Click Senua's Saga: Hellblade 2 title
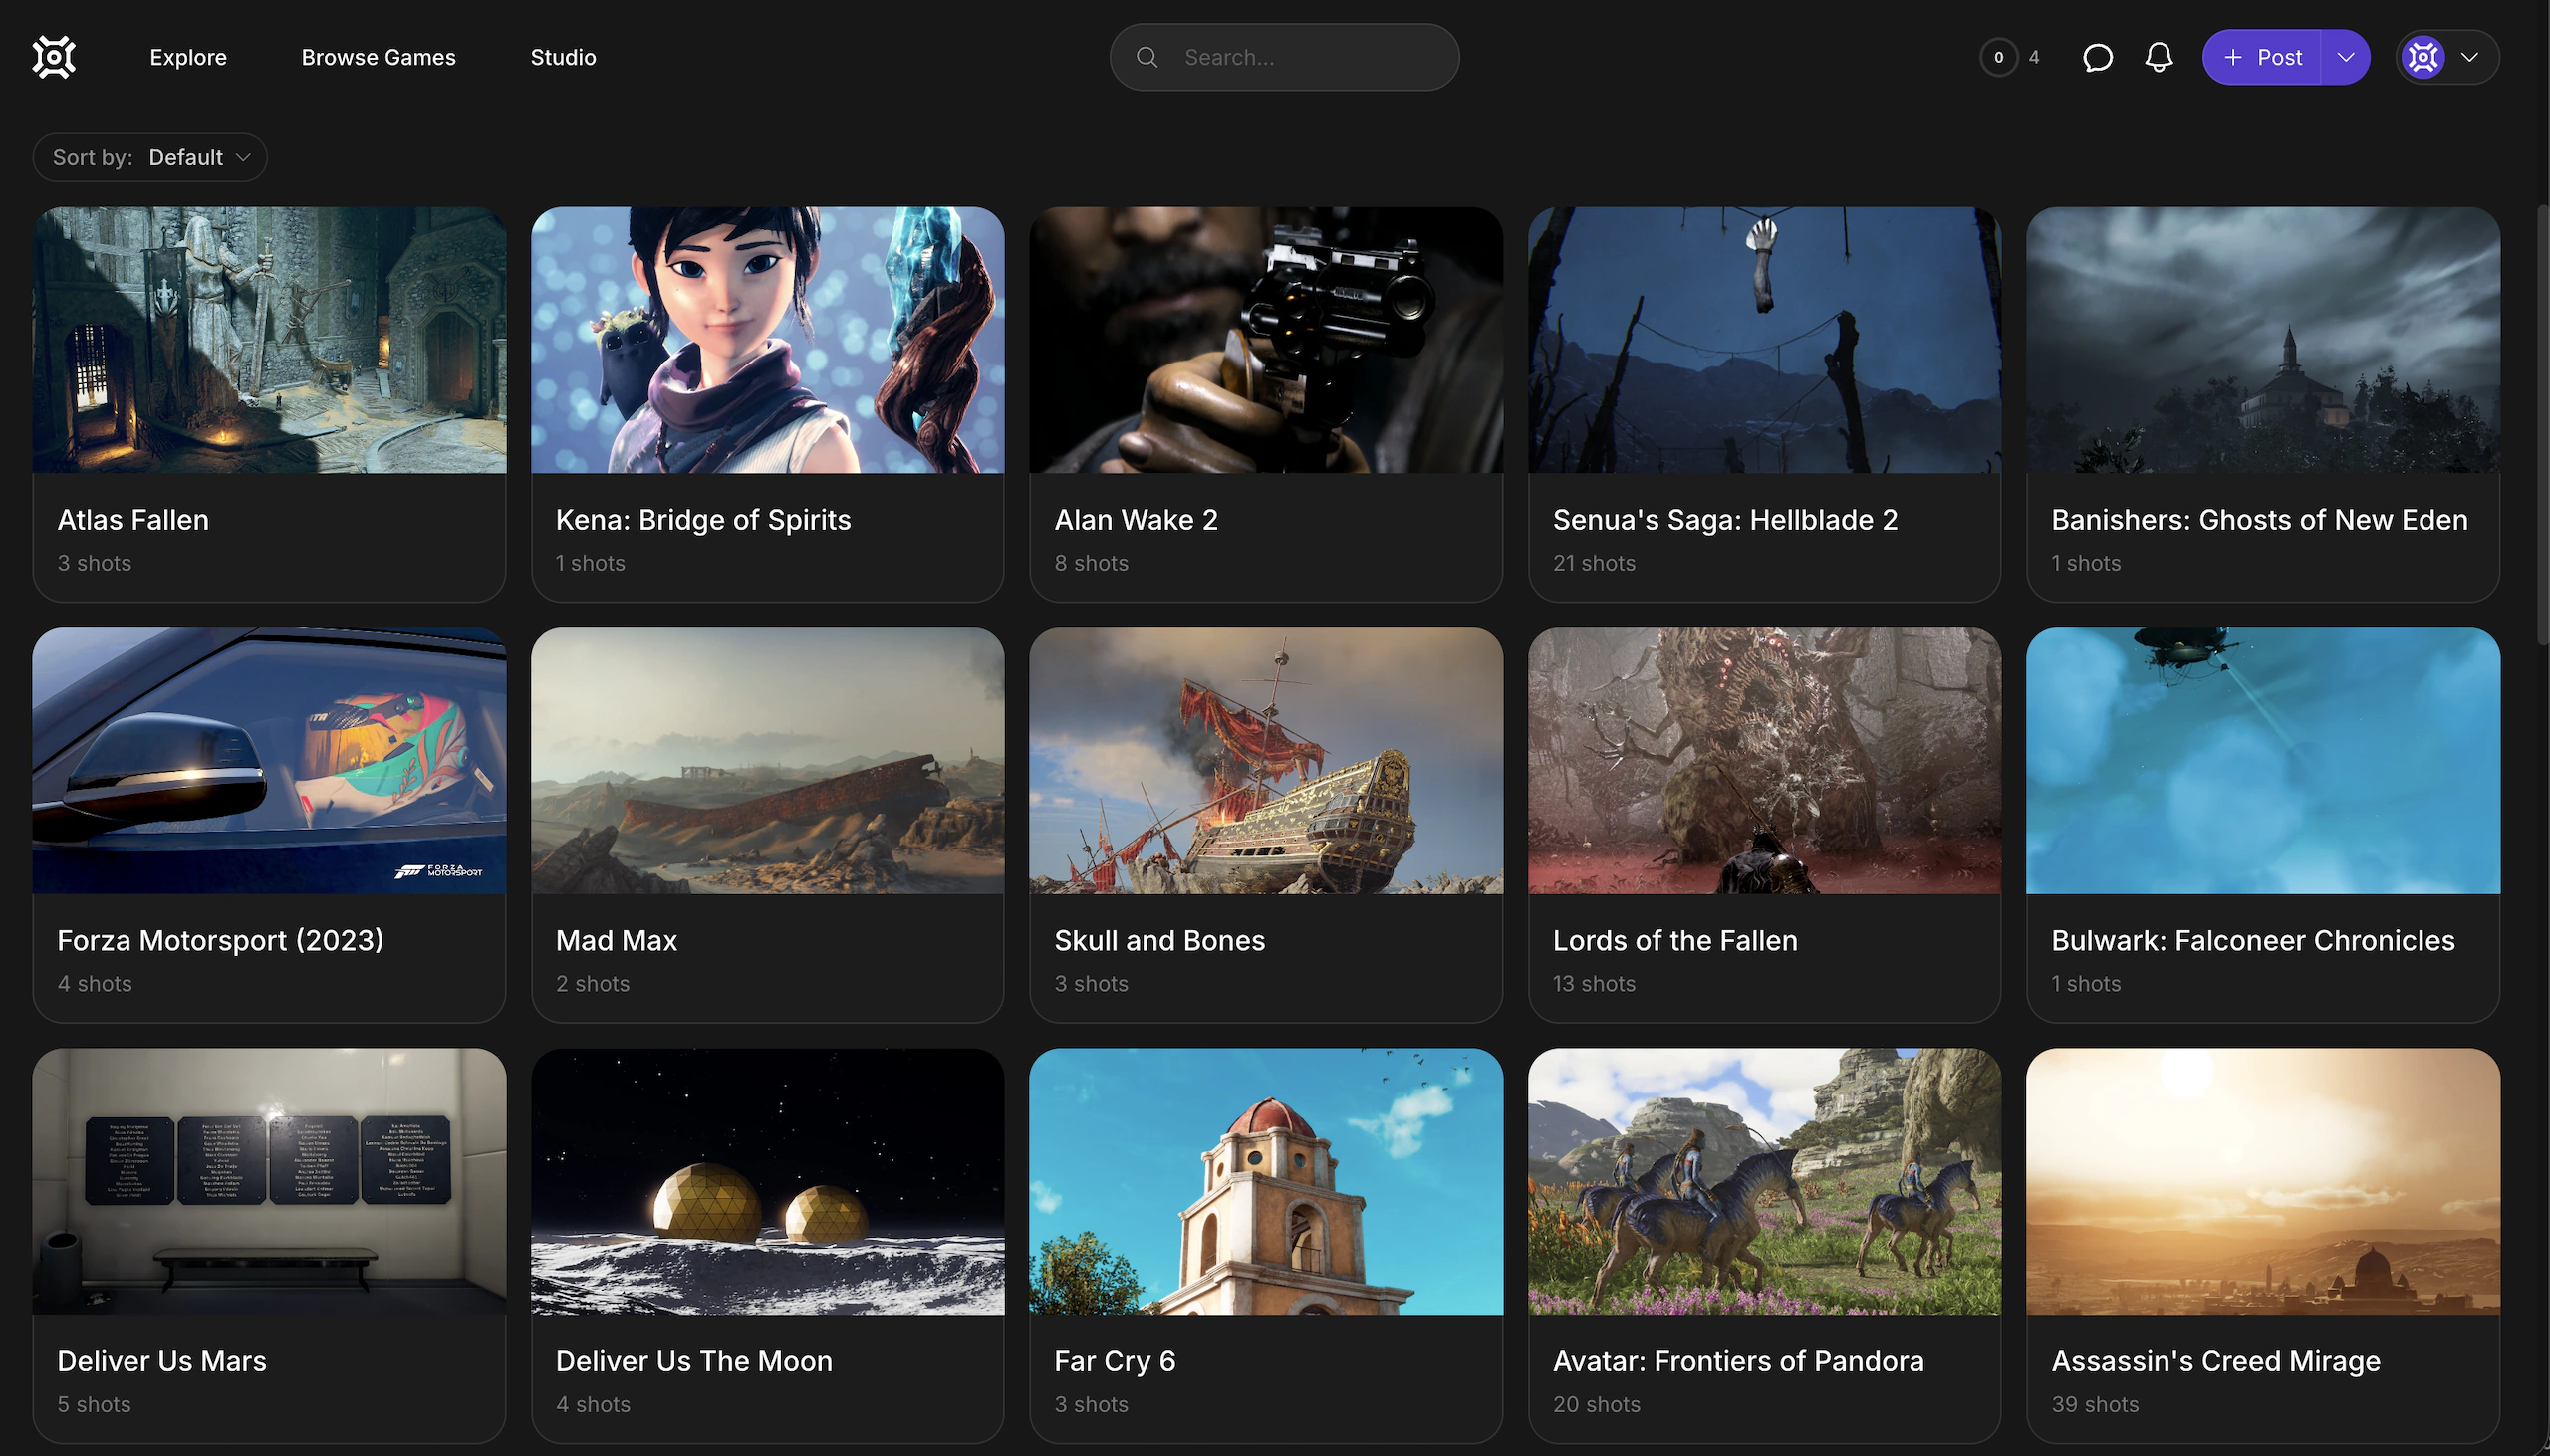This screenshot has width=2550, height=1456. click(1725, 520)
